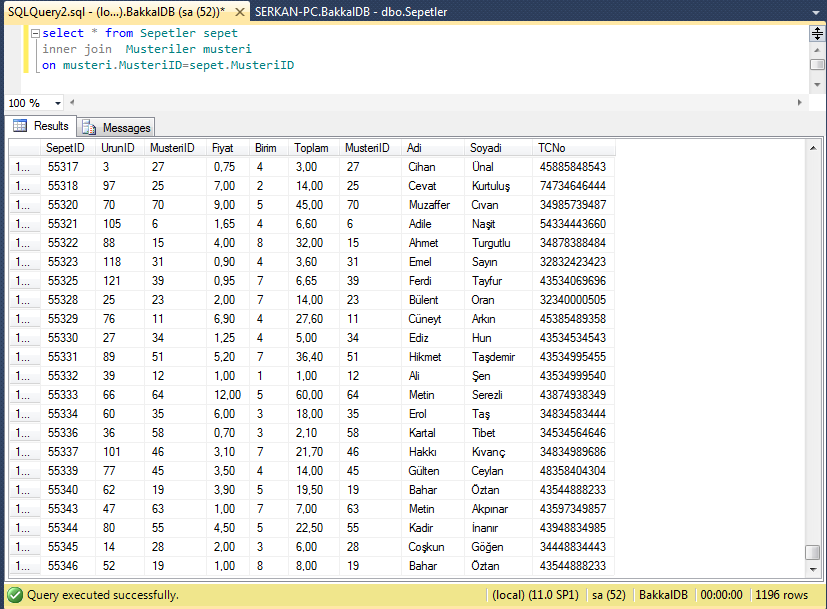Open the Messages tab

coord(116,128)
